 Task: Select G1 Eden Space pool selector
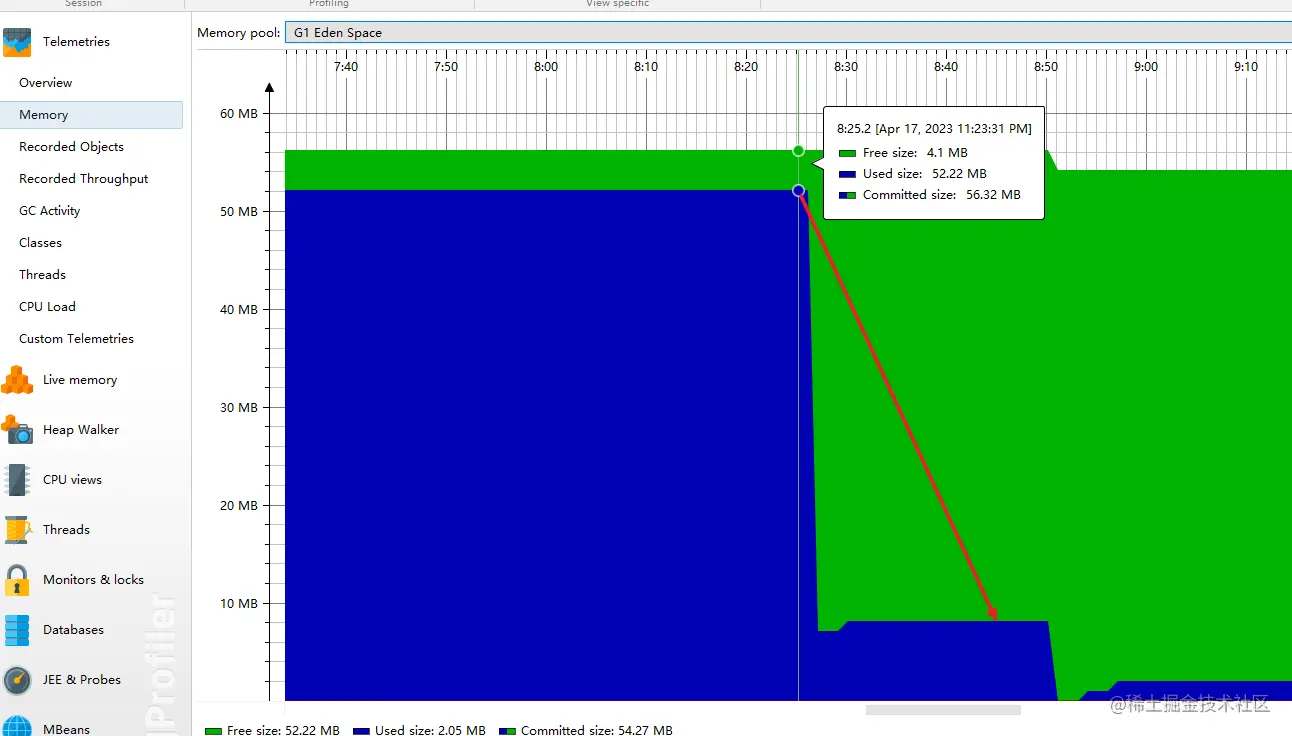(335, 32)
